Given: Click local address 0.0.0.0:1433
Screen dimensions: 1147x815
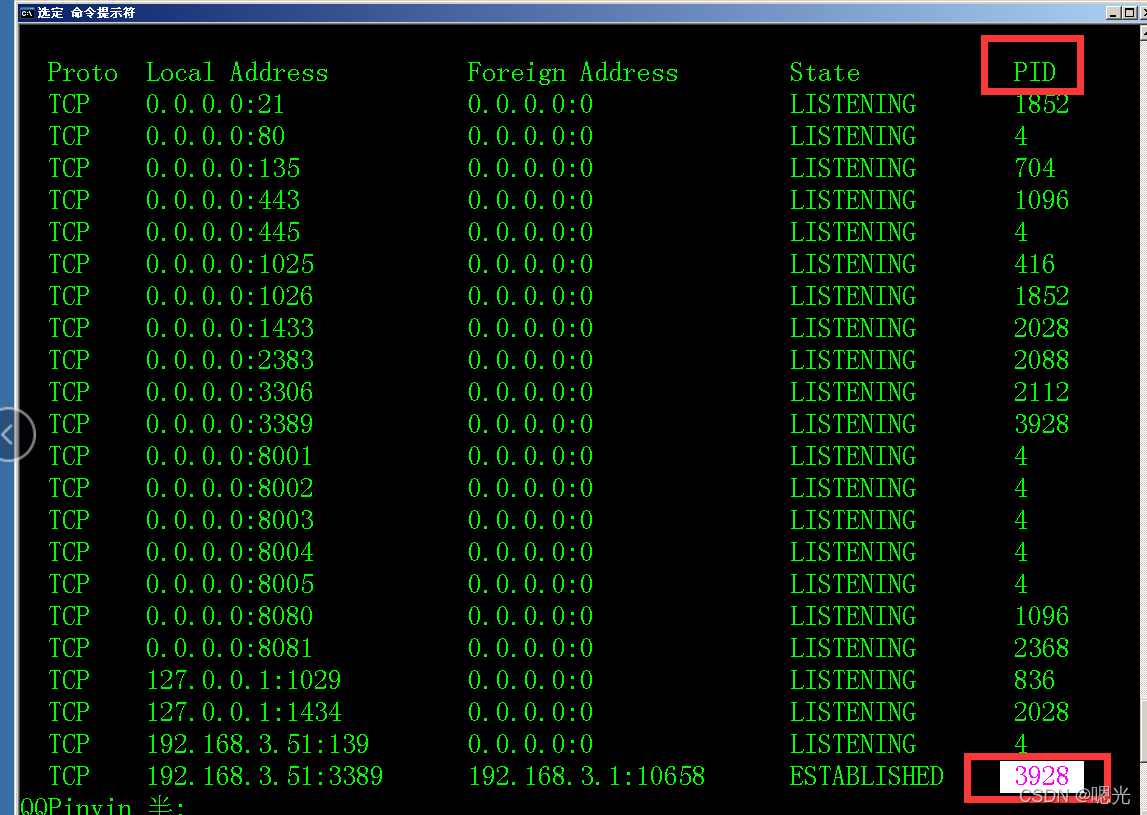Looking at the screenshot, I should tap(230, 328).
